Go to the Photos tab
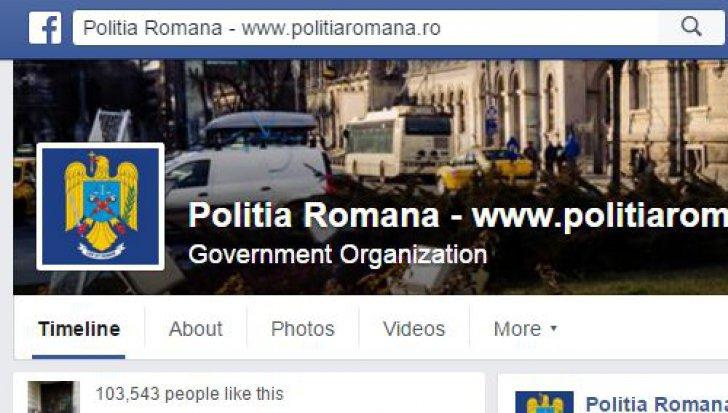Viewport: 728px width, 413px height. 303,329
